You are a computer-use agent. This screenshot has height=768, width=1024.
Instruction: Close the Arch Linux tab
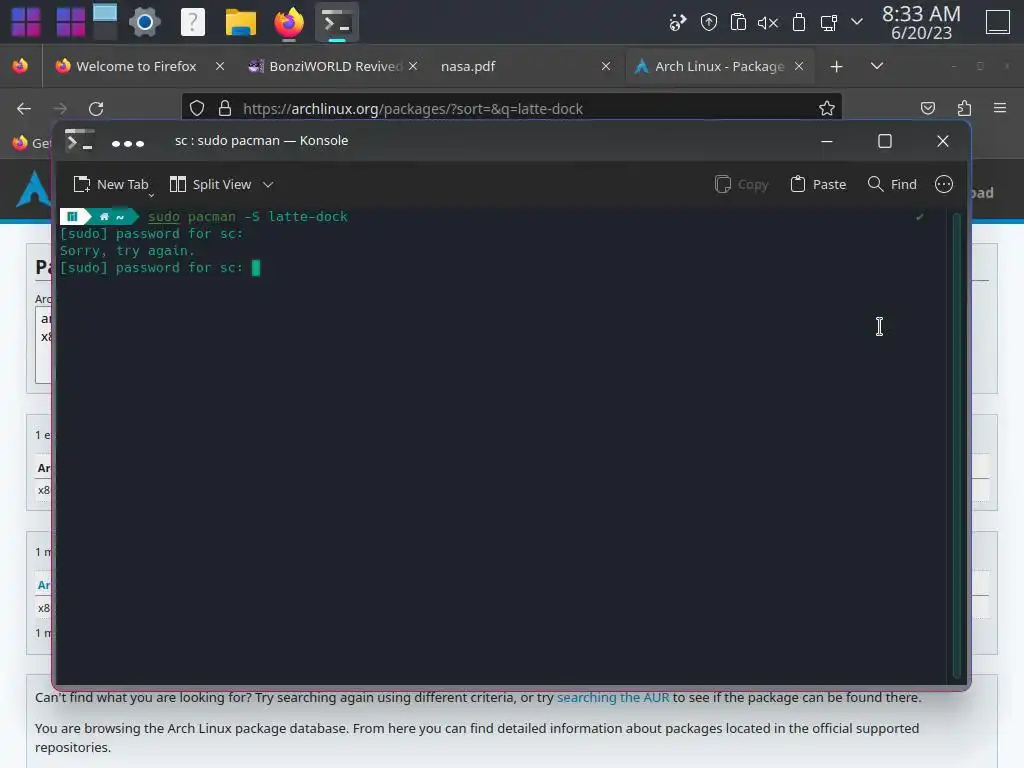coord(799,66)
